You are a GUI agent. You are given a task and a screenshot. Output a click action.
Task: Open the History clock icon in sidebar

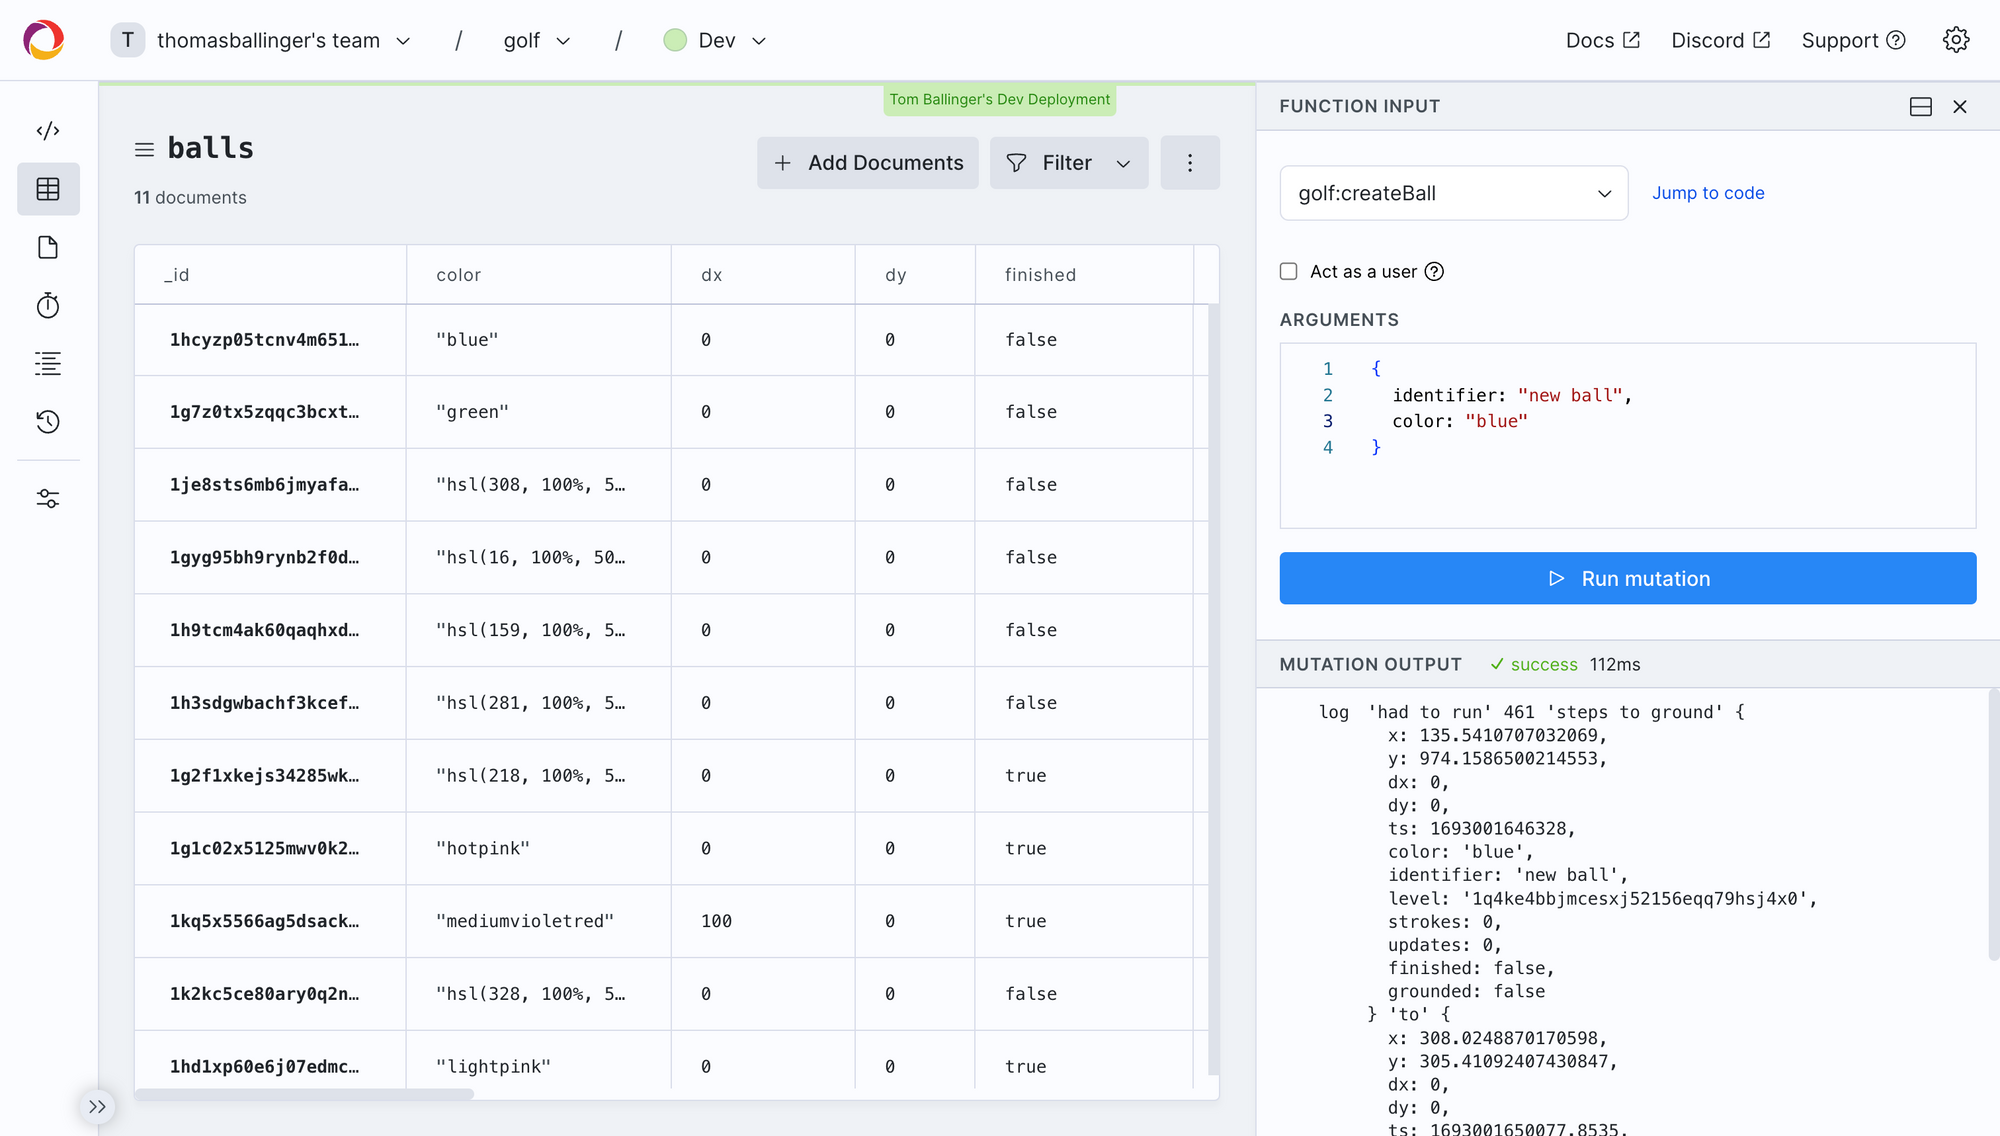tap(48, 421)
